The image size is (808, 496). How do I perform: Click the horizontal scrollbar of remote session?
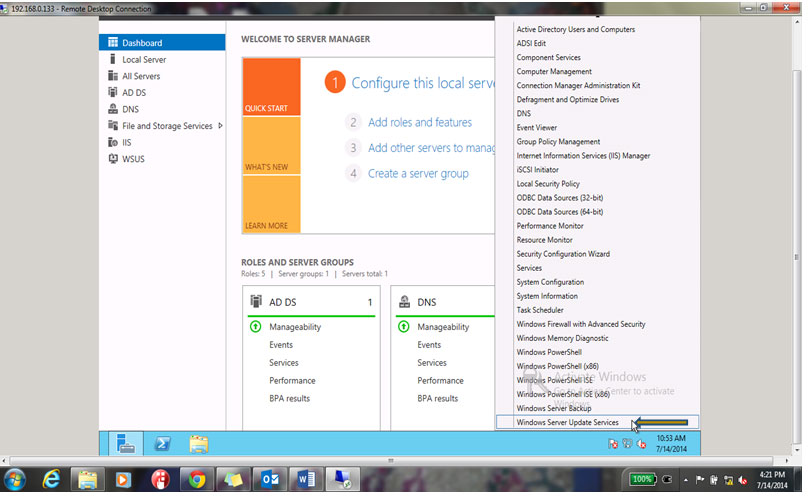coord(391,461)
